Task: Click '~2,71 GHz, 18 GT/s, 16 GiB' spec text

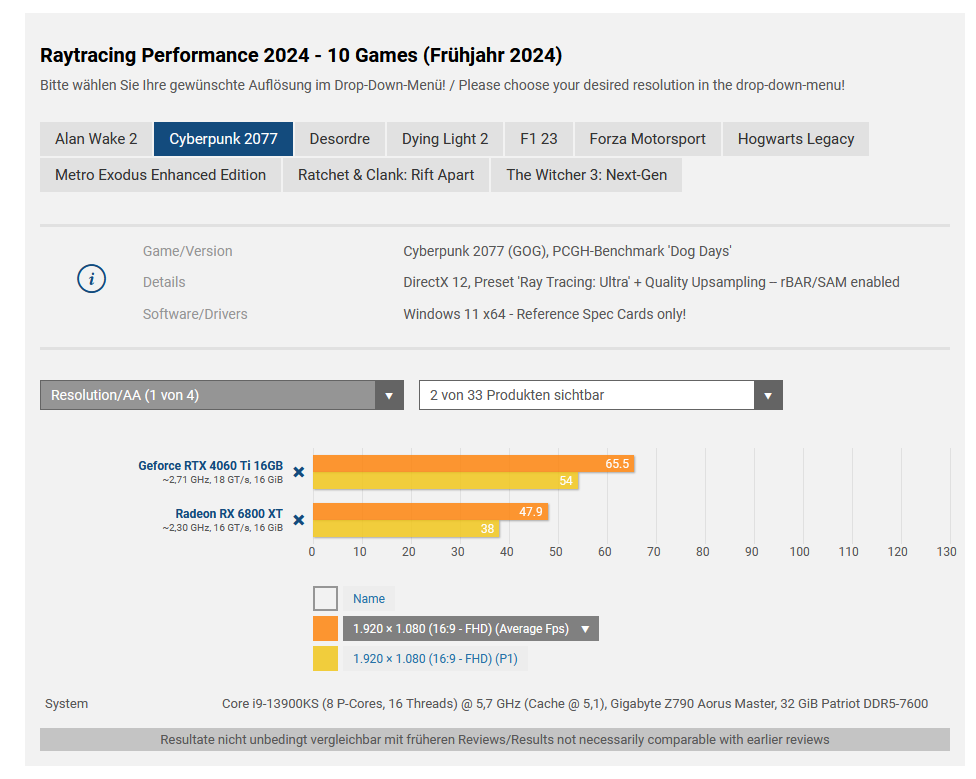Action: 222,480
